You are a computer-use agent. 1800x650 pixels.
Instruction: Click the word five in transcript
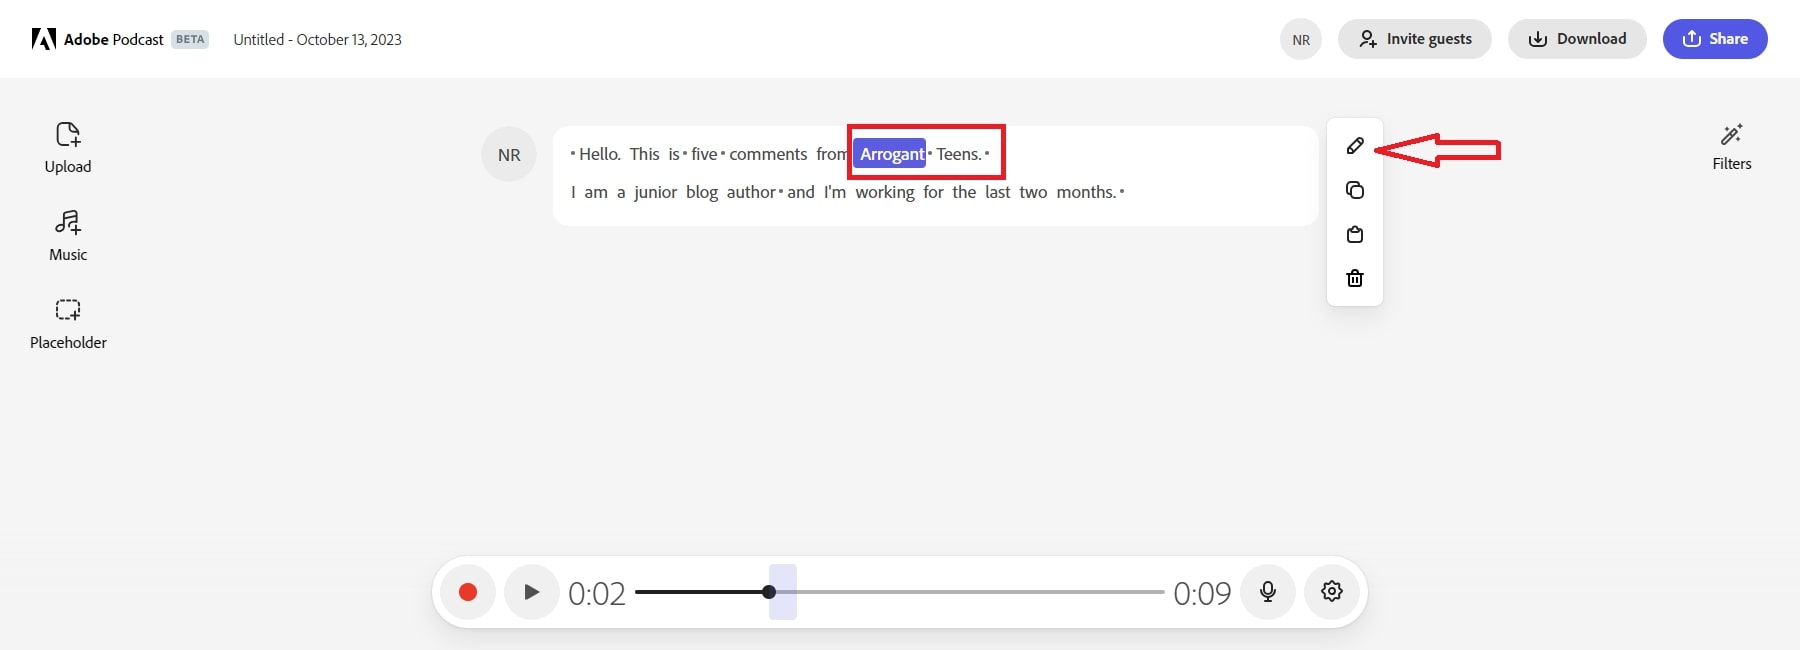[x=704, y=154]
